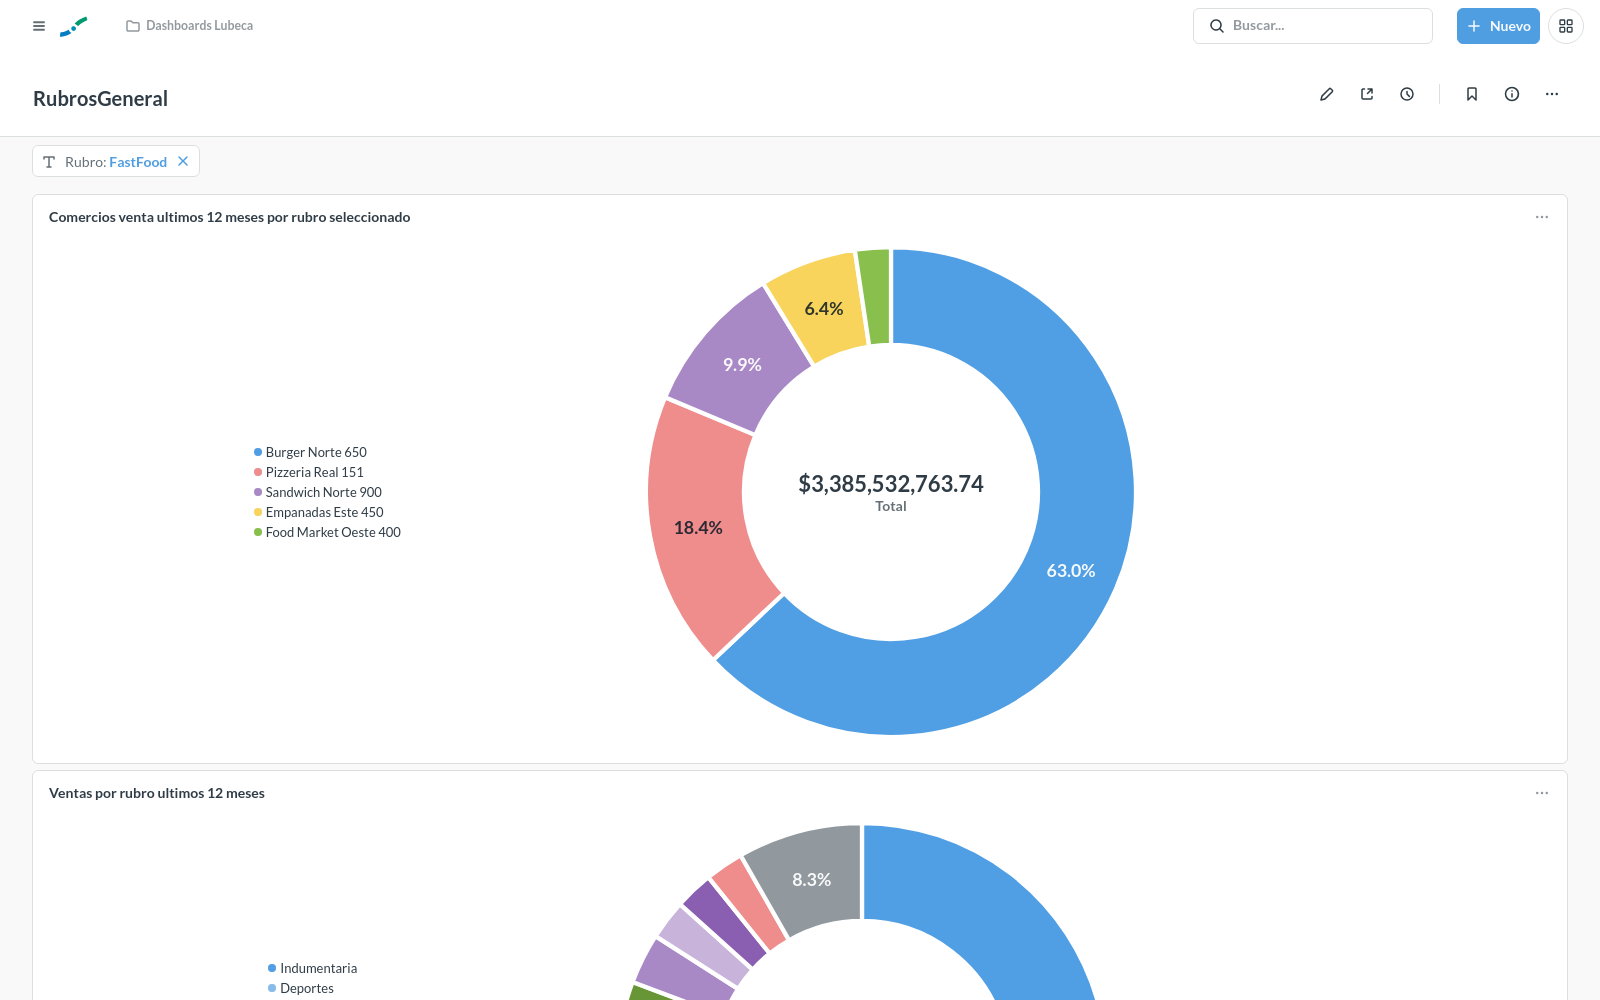1600x1000 pixels.
Task: Focus the Buscar search field
Action: pos(1313,26)
